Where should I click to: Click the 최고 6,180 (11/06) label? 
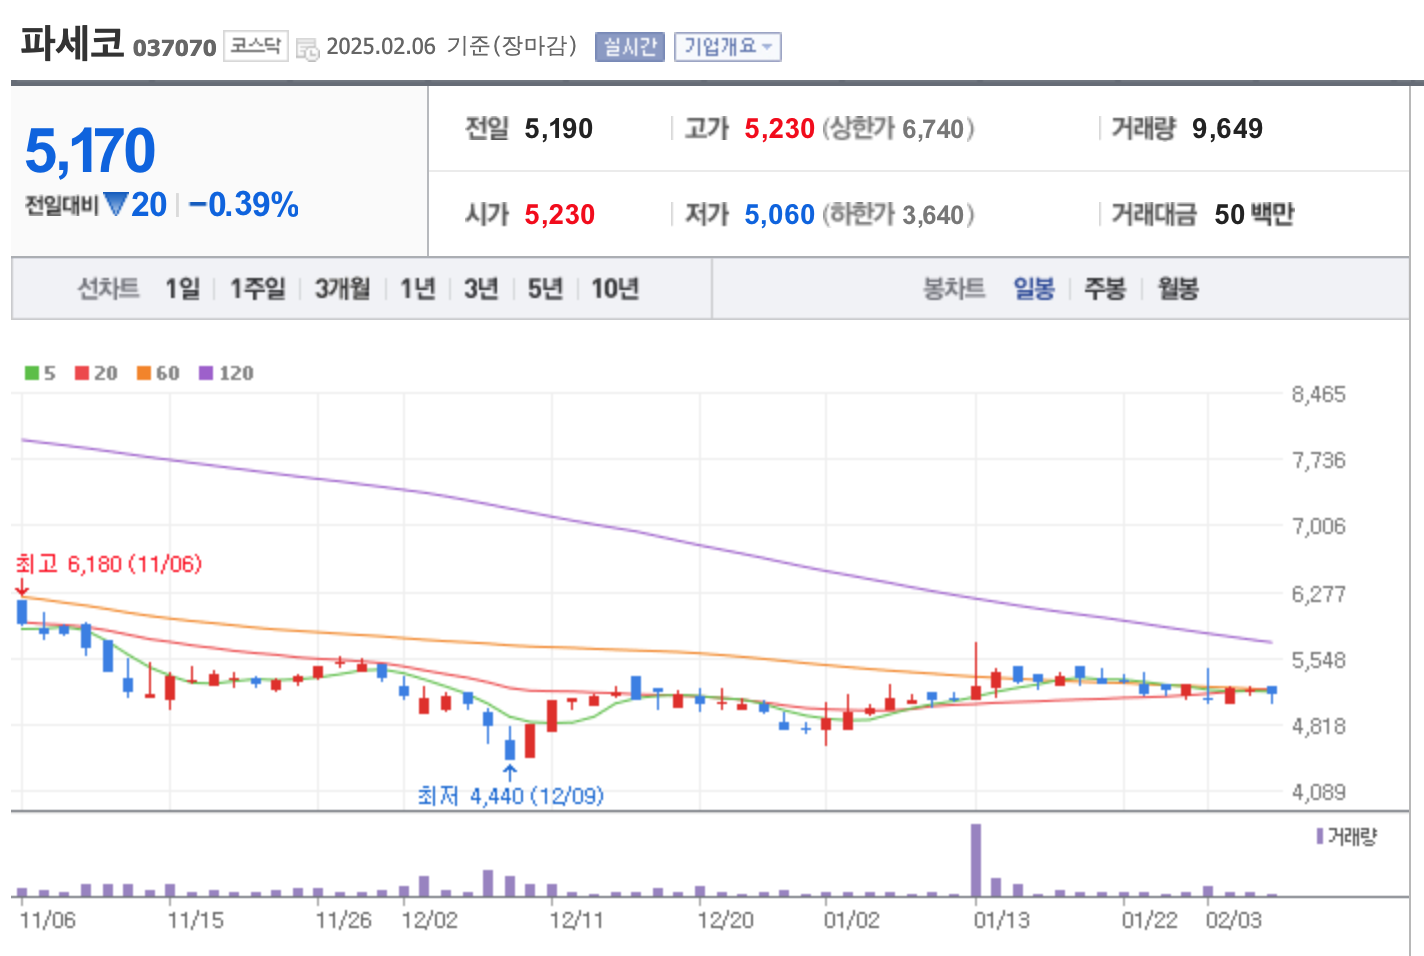[x=109, y=564]
